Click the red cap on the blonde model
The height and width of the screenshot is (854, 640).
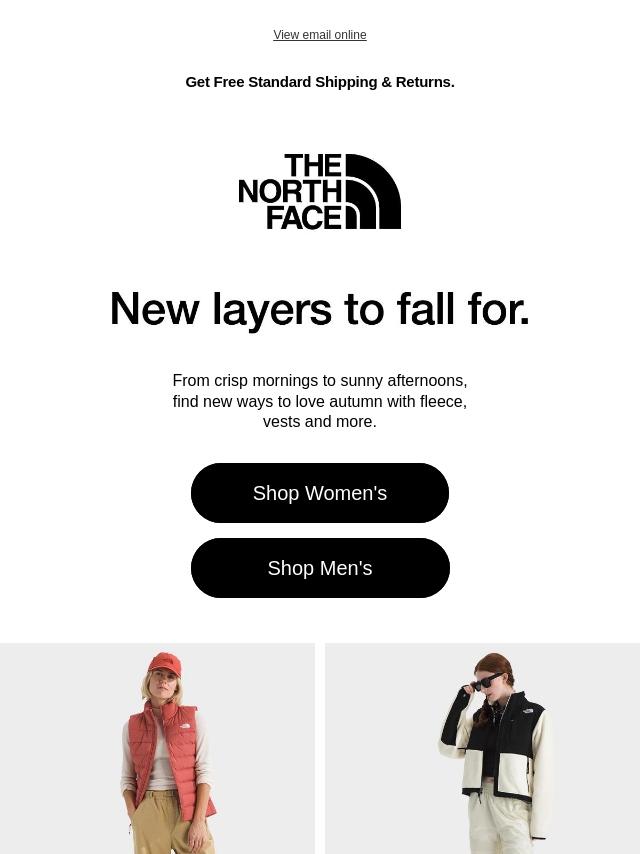point(164,664)
